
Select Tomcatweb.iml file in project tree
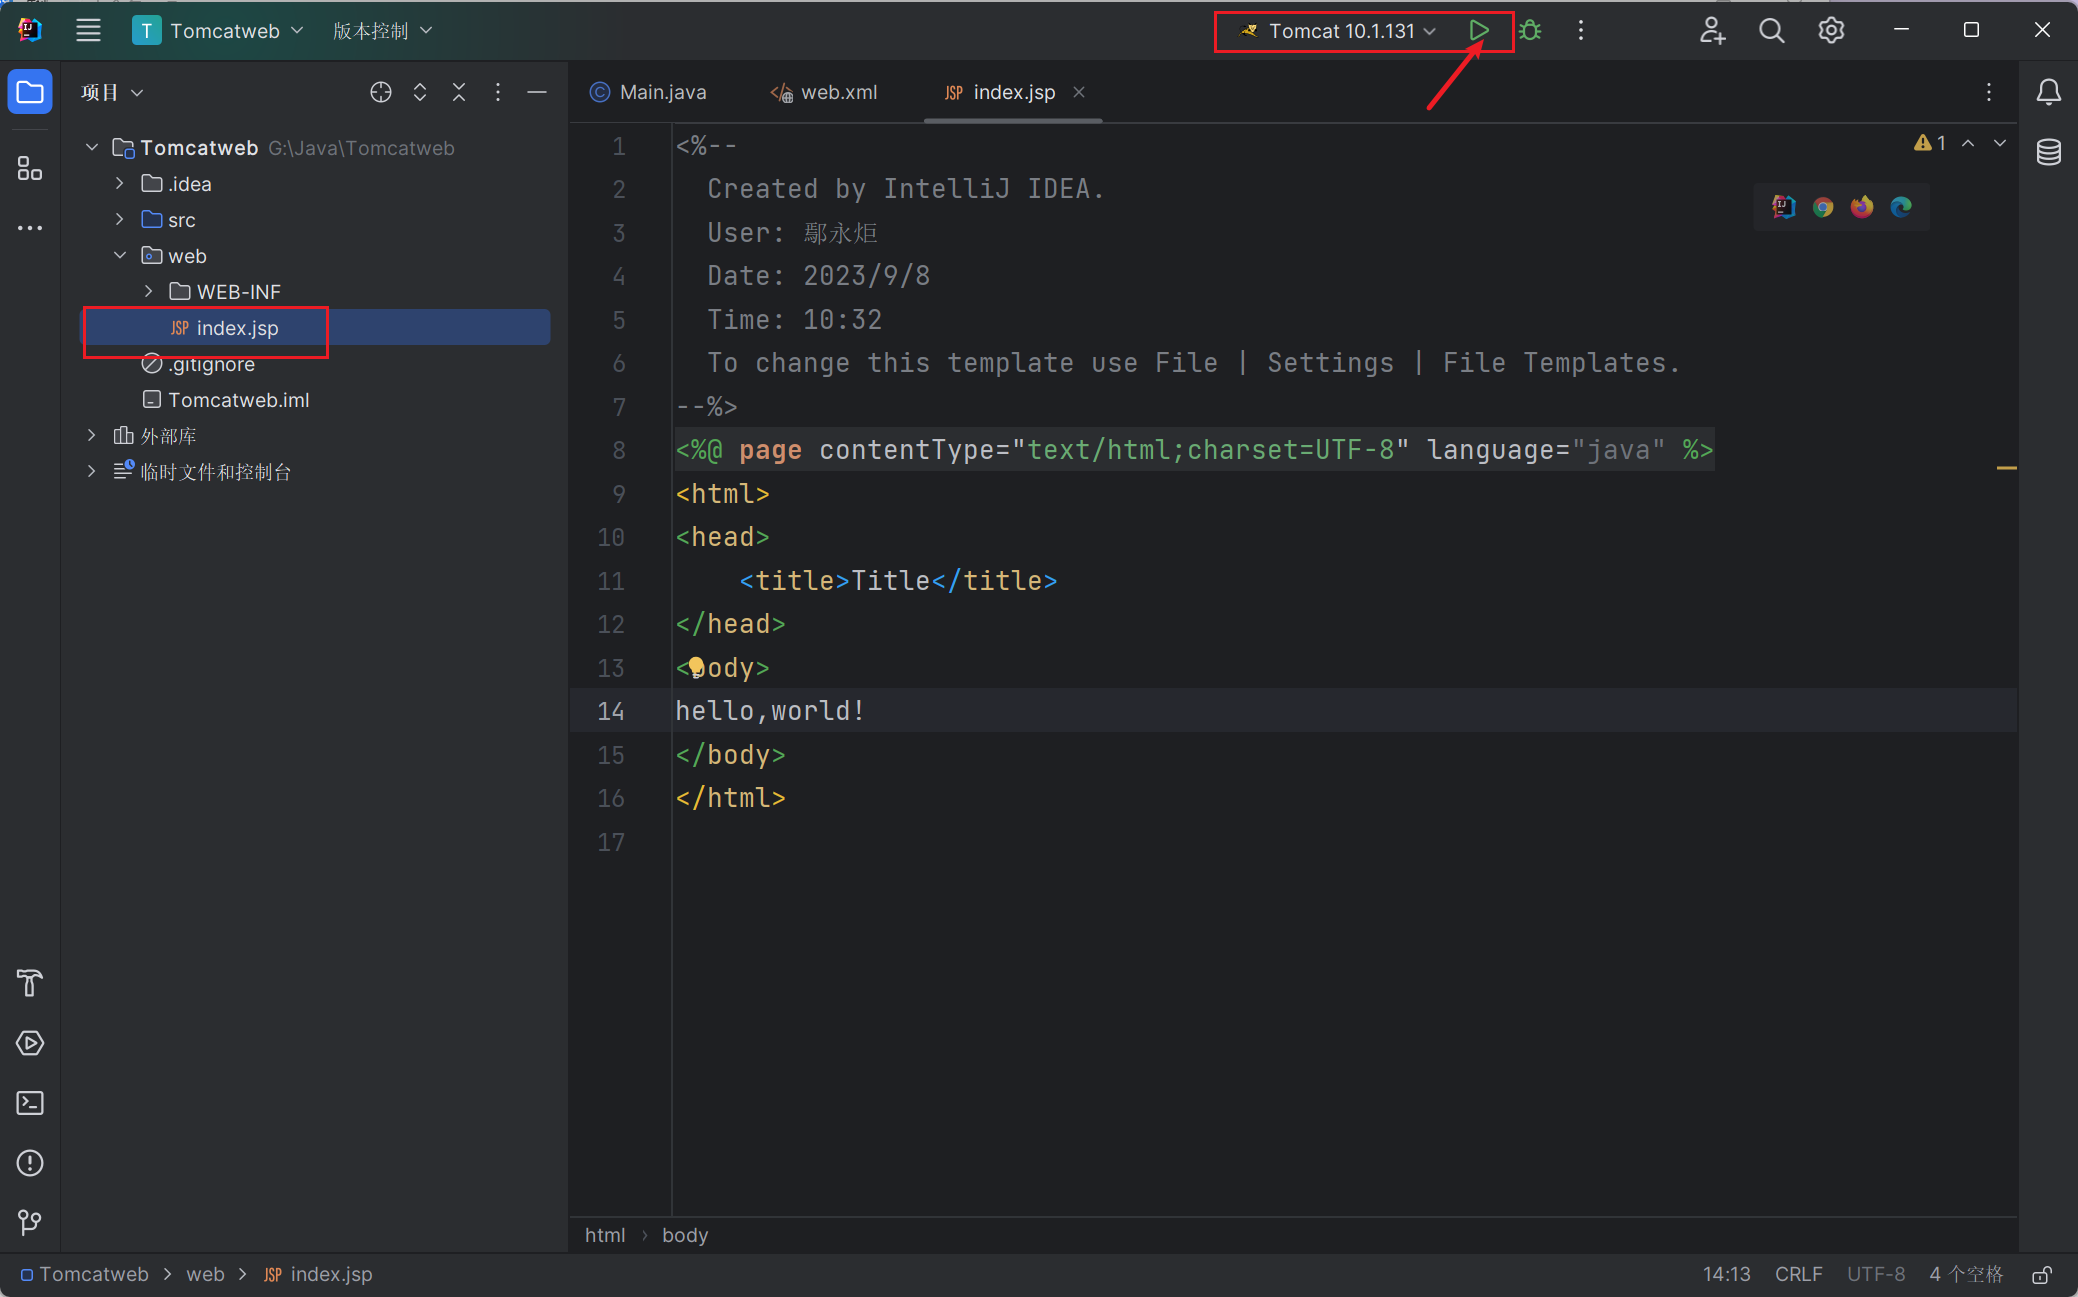pos(238,400)
